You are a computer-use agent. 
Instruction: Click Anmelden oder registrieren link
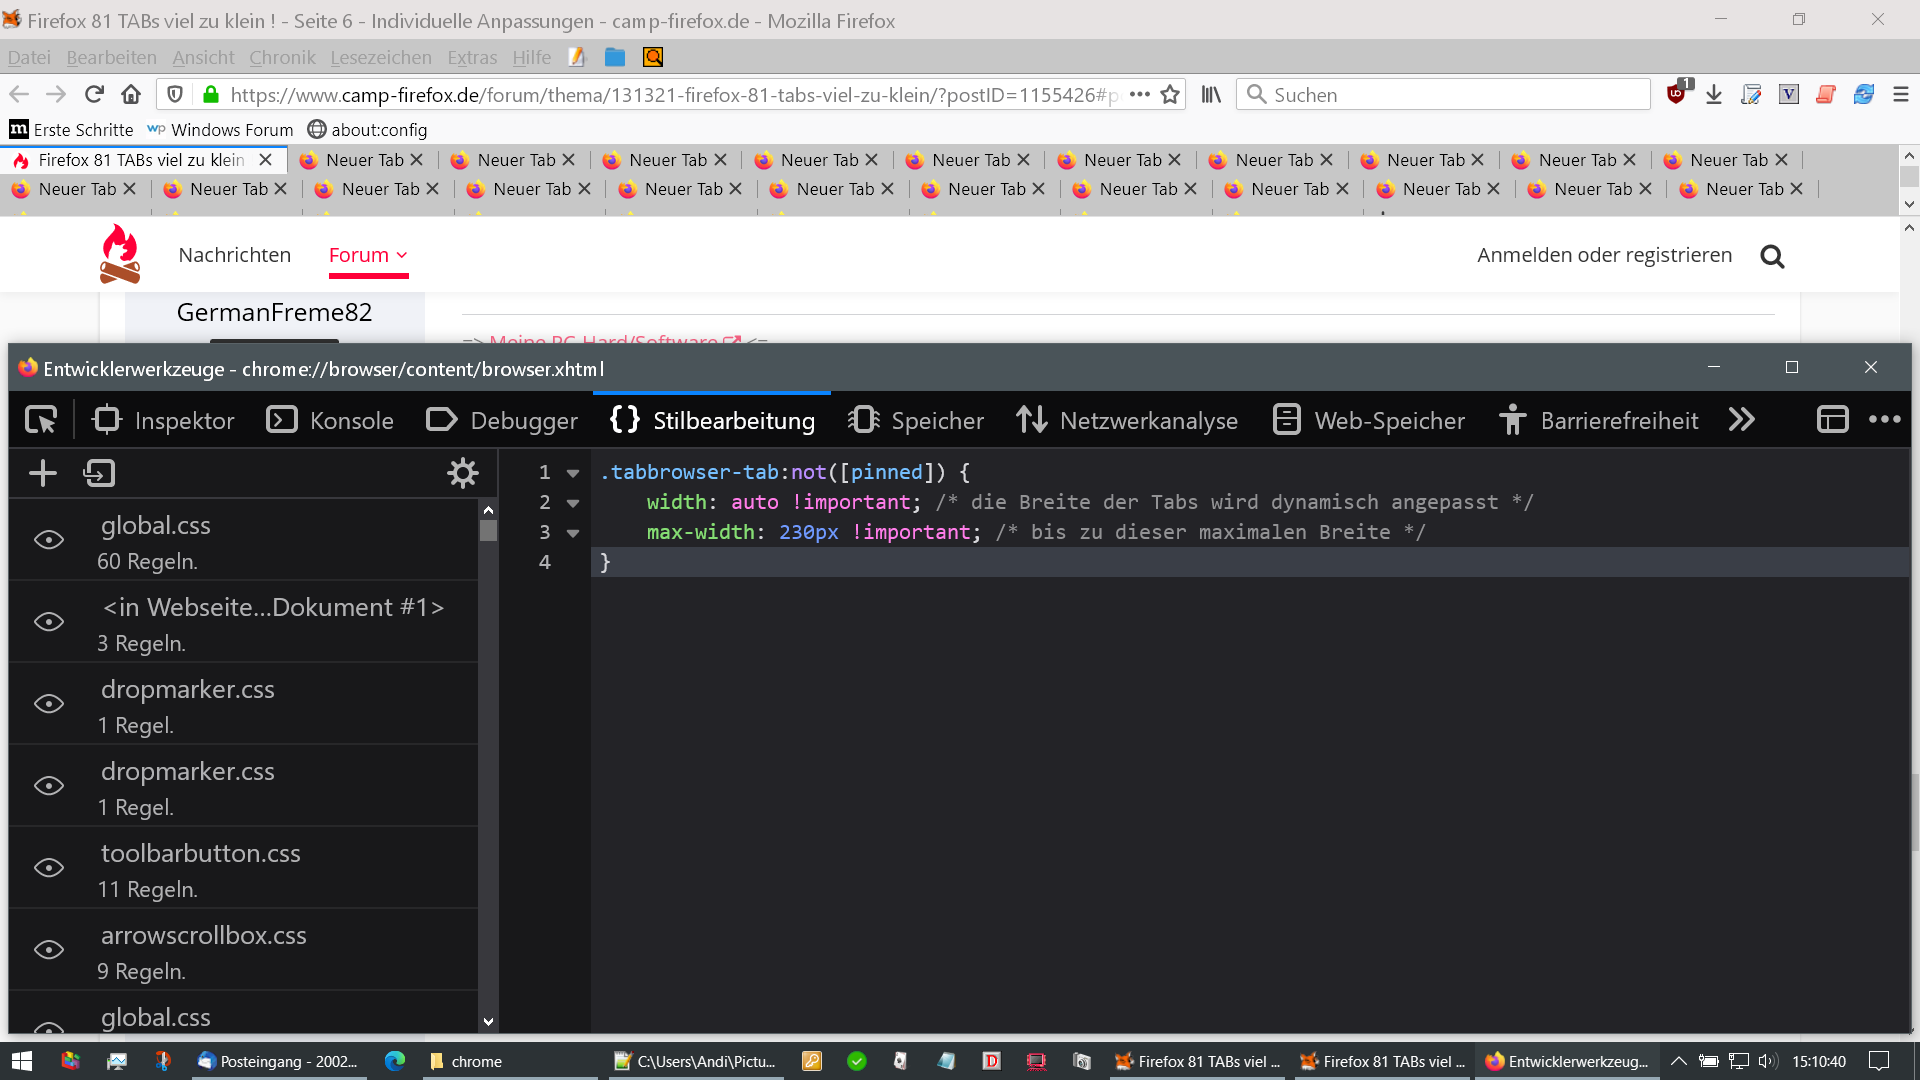pyautogui.click(x=1604, y=255)
